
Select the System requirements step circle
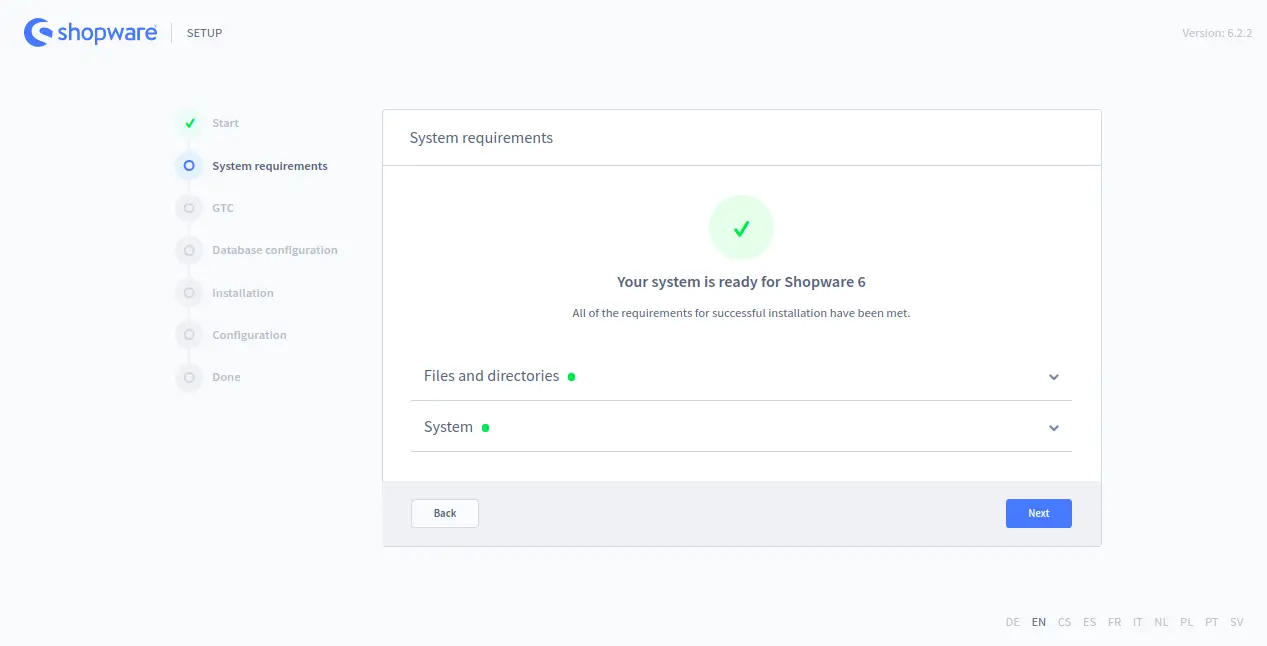pos(189,166)
